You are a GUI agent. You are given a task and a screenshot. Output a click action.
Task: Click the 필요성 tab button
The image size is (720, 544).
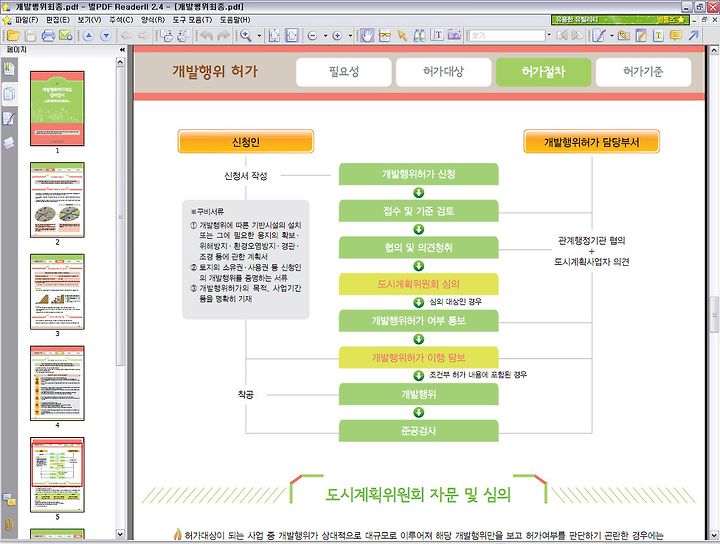344,72
